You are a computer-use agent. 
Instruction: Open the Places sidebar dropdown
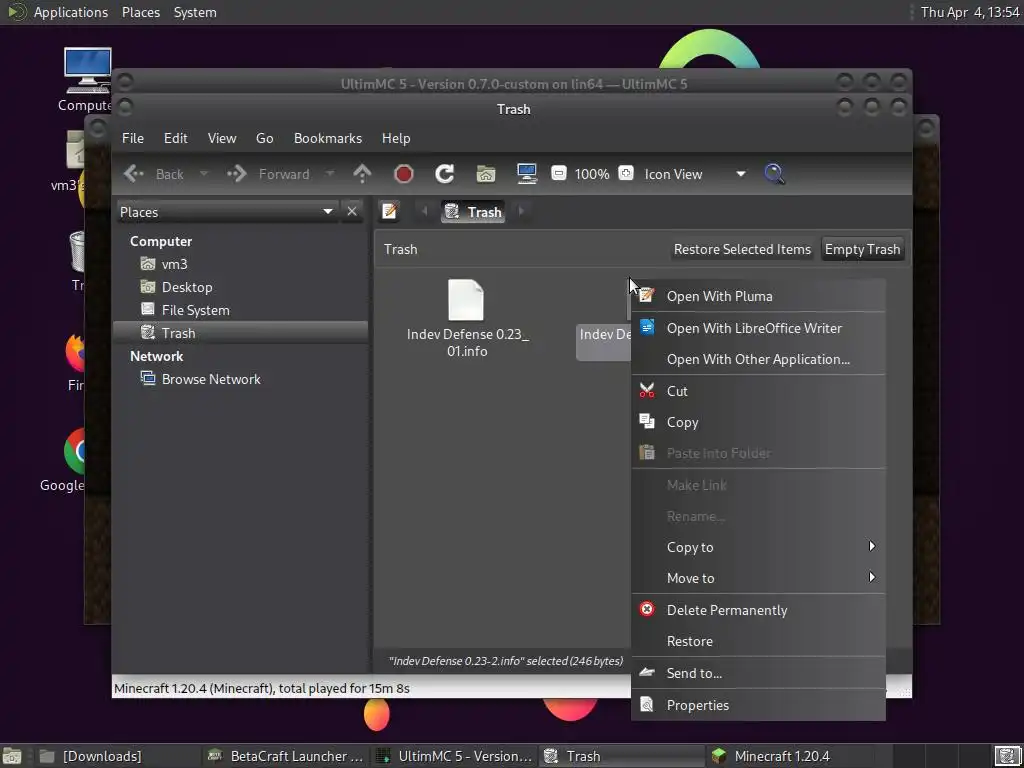227,212
